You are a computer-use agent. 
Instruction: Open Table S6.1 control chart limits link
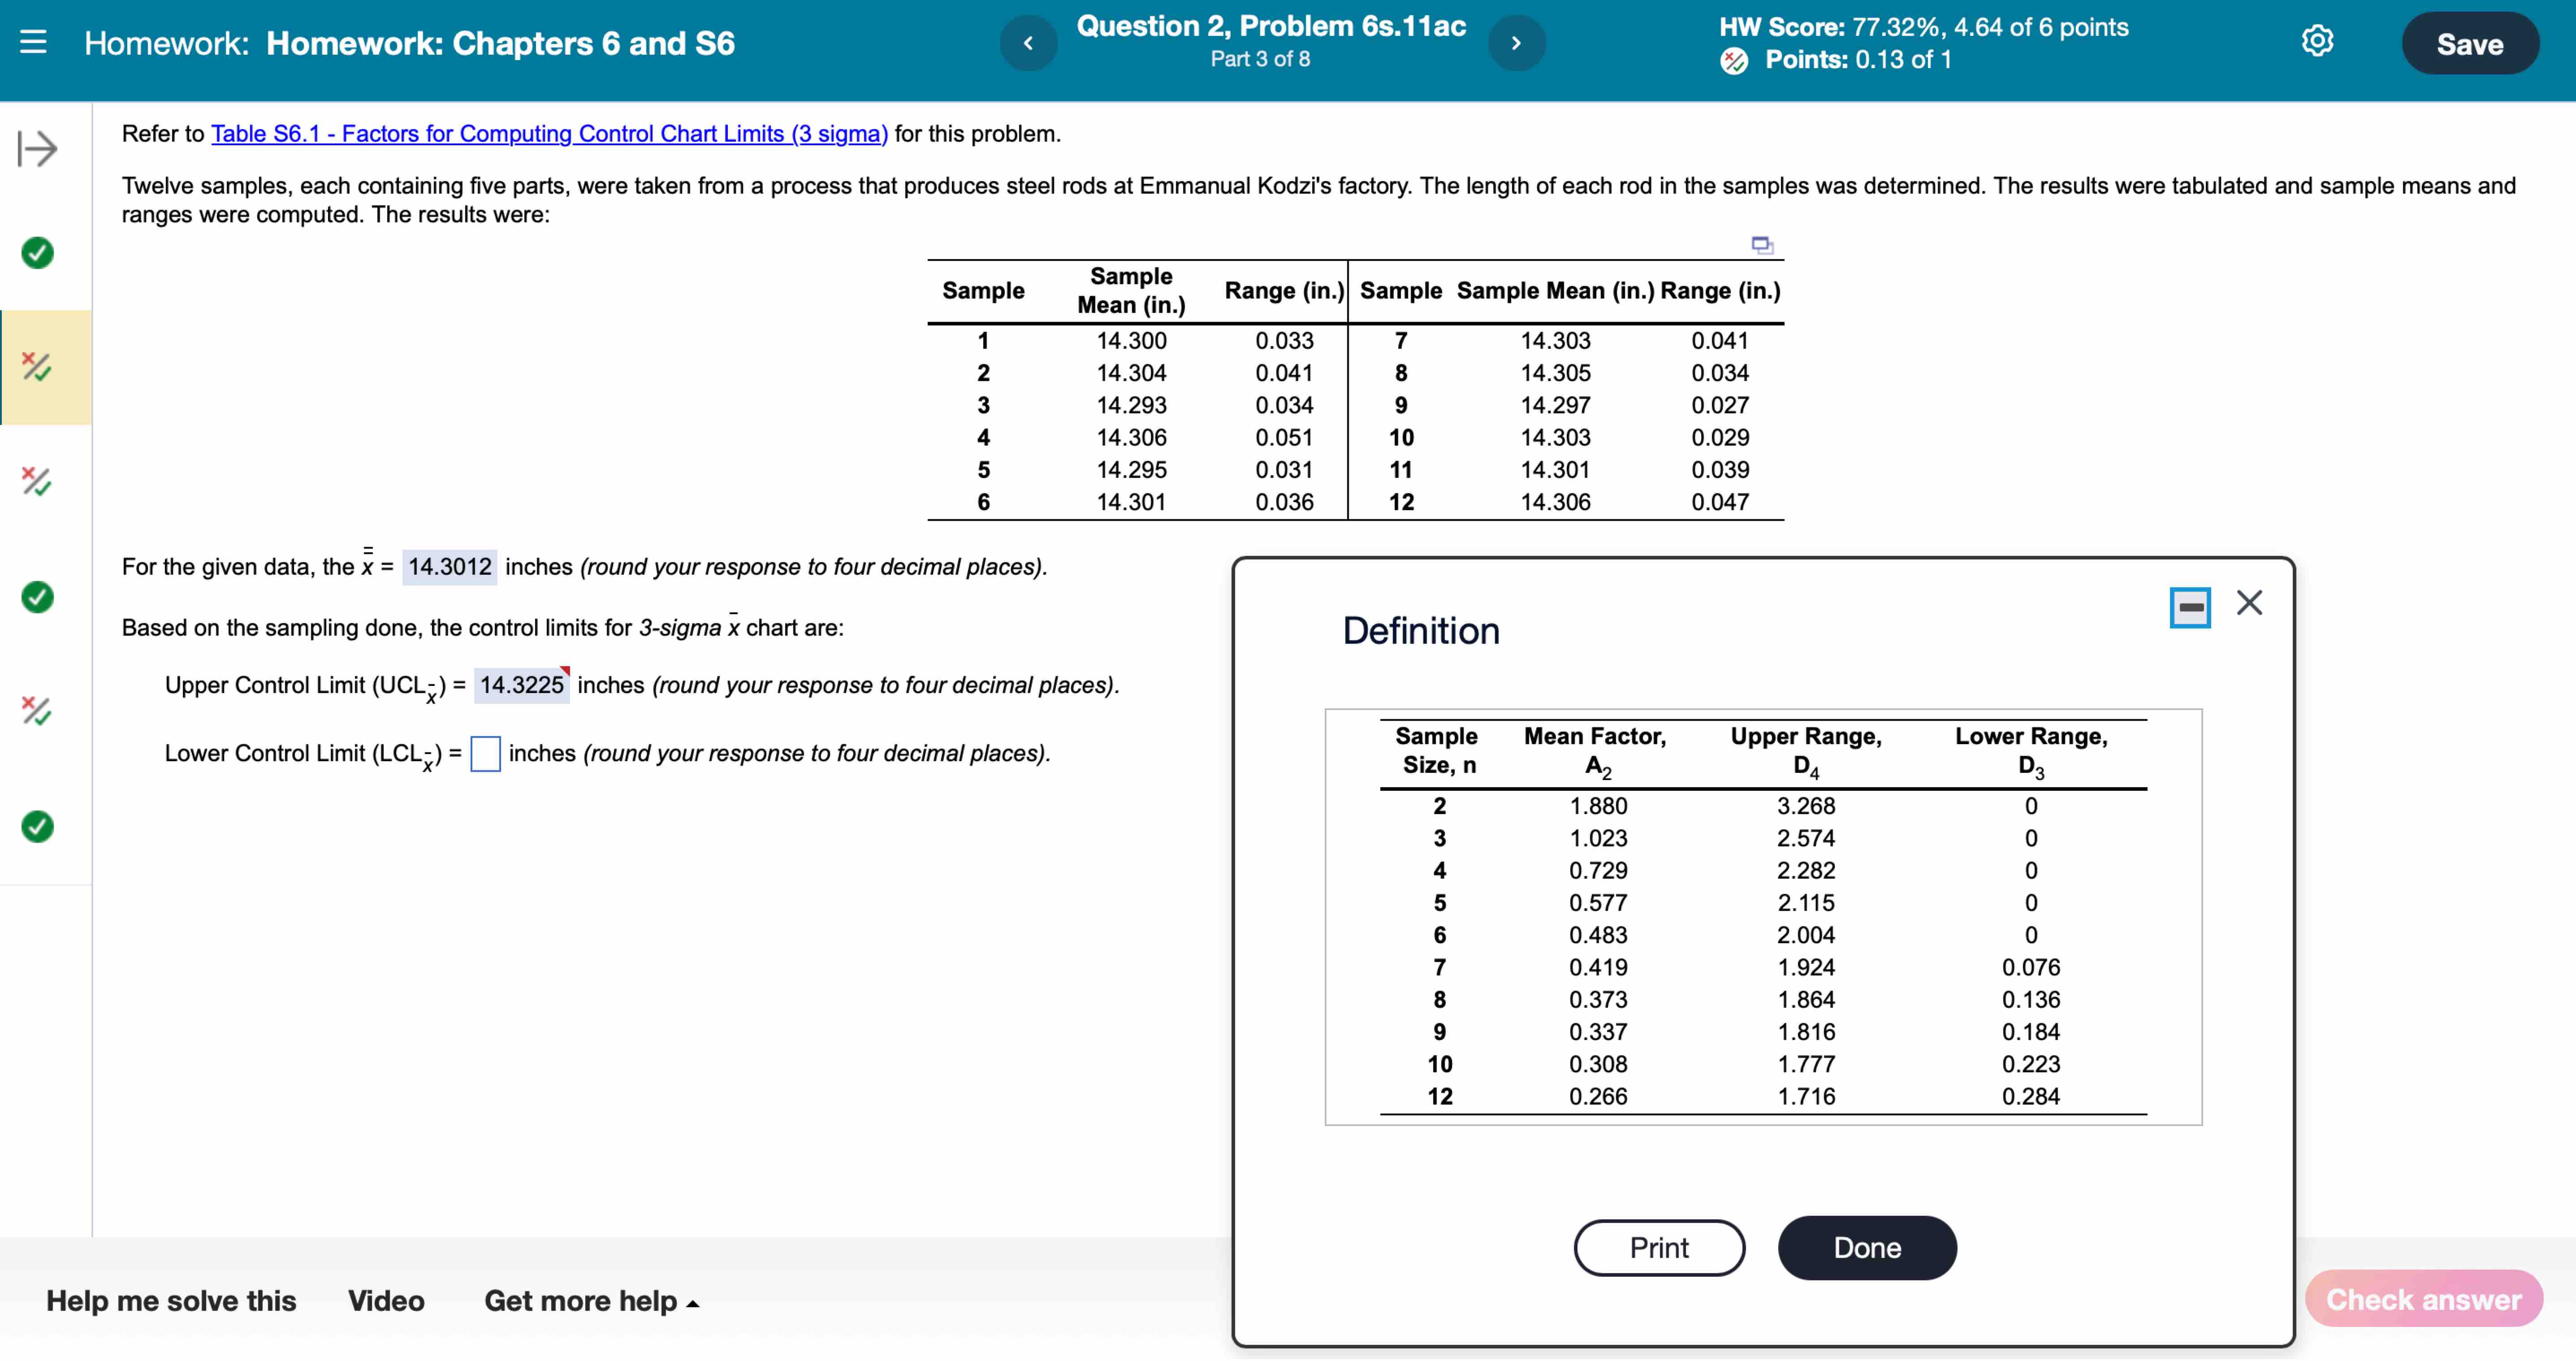(548, 133)
